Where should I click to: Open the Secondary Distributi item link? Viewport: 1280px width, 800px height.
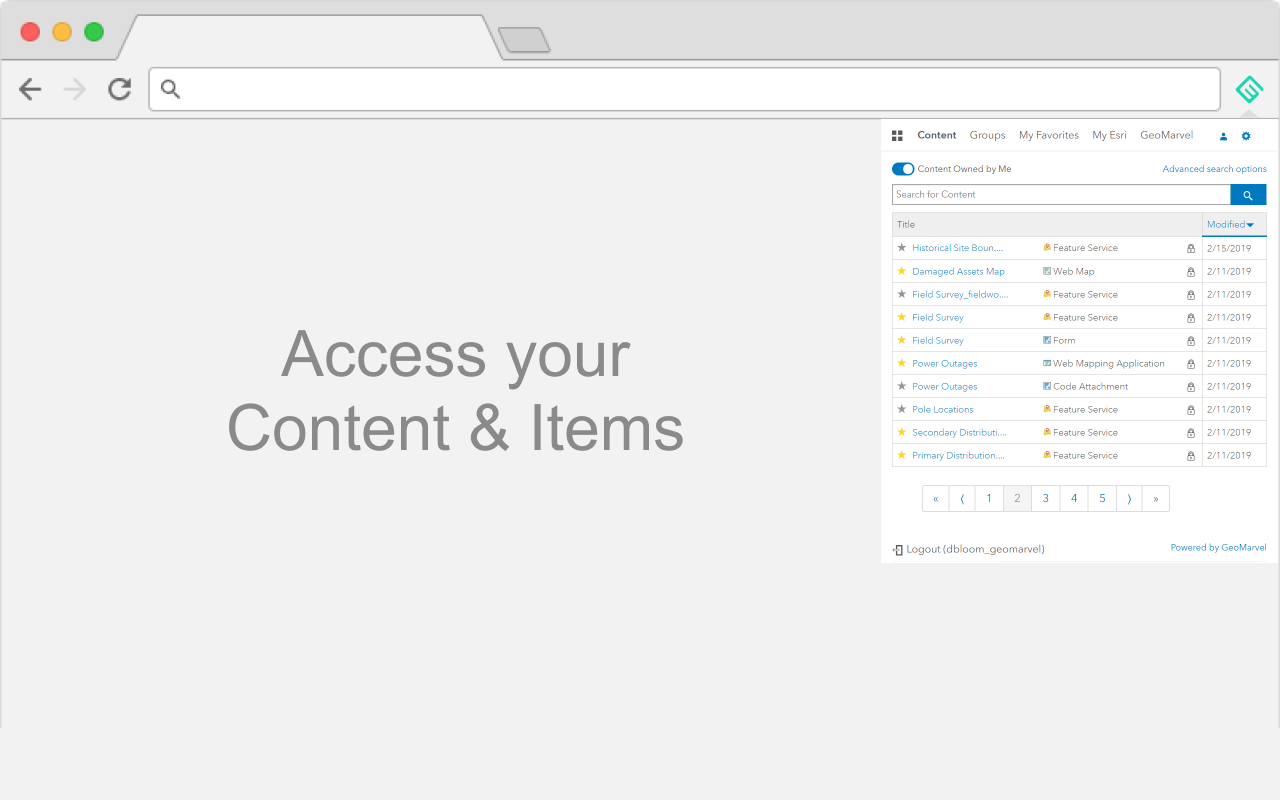point(959,432)
